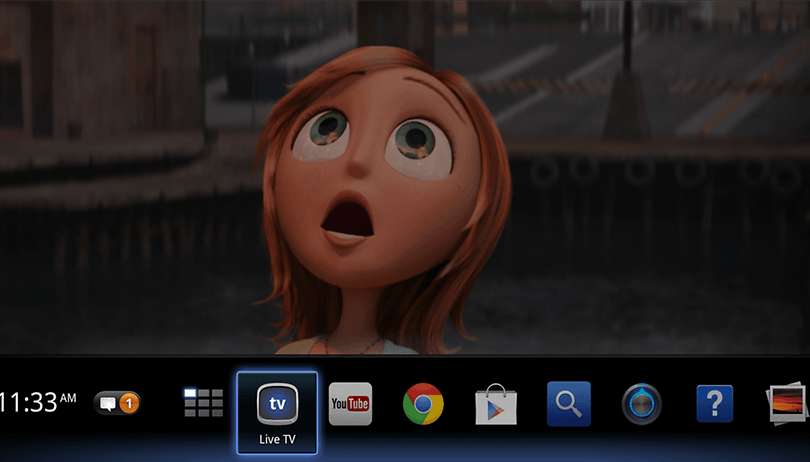Viewport: 810px width, 462px height.
Task: Open the Photos gallery icon
Action: pos(787,404)
